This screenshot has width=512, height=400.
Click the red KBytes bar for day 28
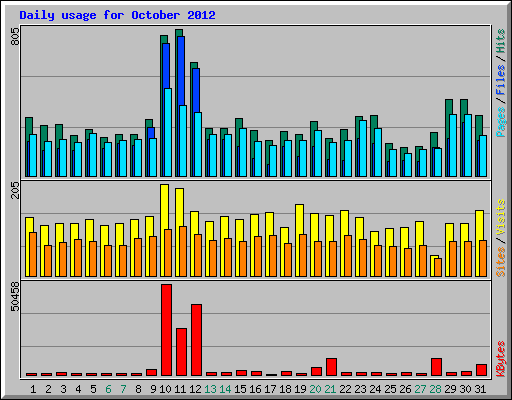coord(436,367)
